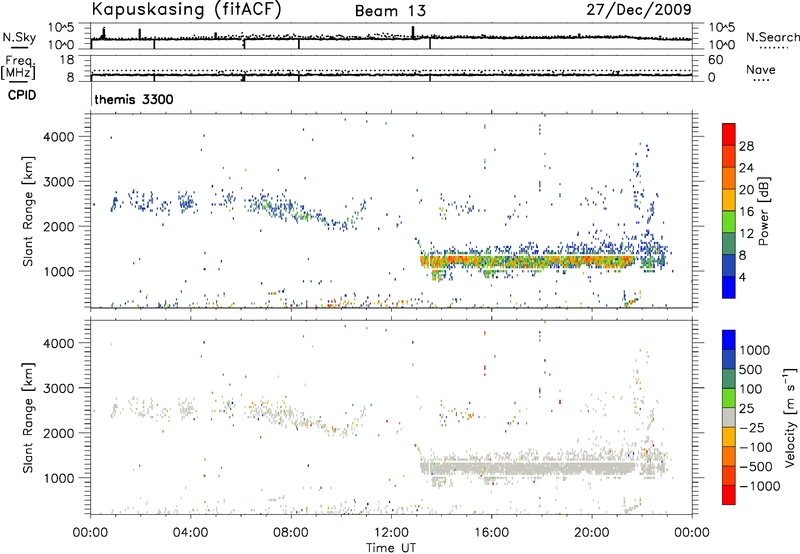Screen dimensions: 800x554
Task: Click the -1000 tick on Velocity colorbar
Action: (760, 486)
